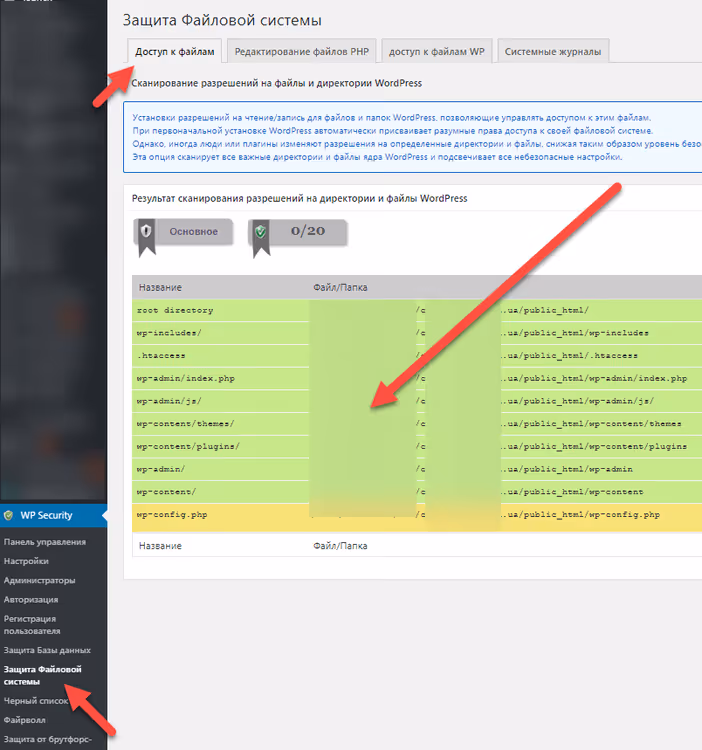Viewport: 702px width, 750px height.
Task: Open Регистрация пользователя in the sidebar
Action: pos(32,625)
